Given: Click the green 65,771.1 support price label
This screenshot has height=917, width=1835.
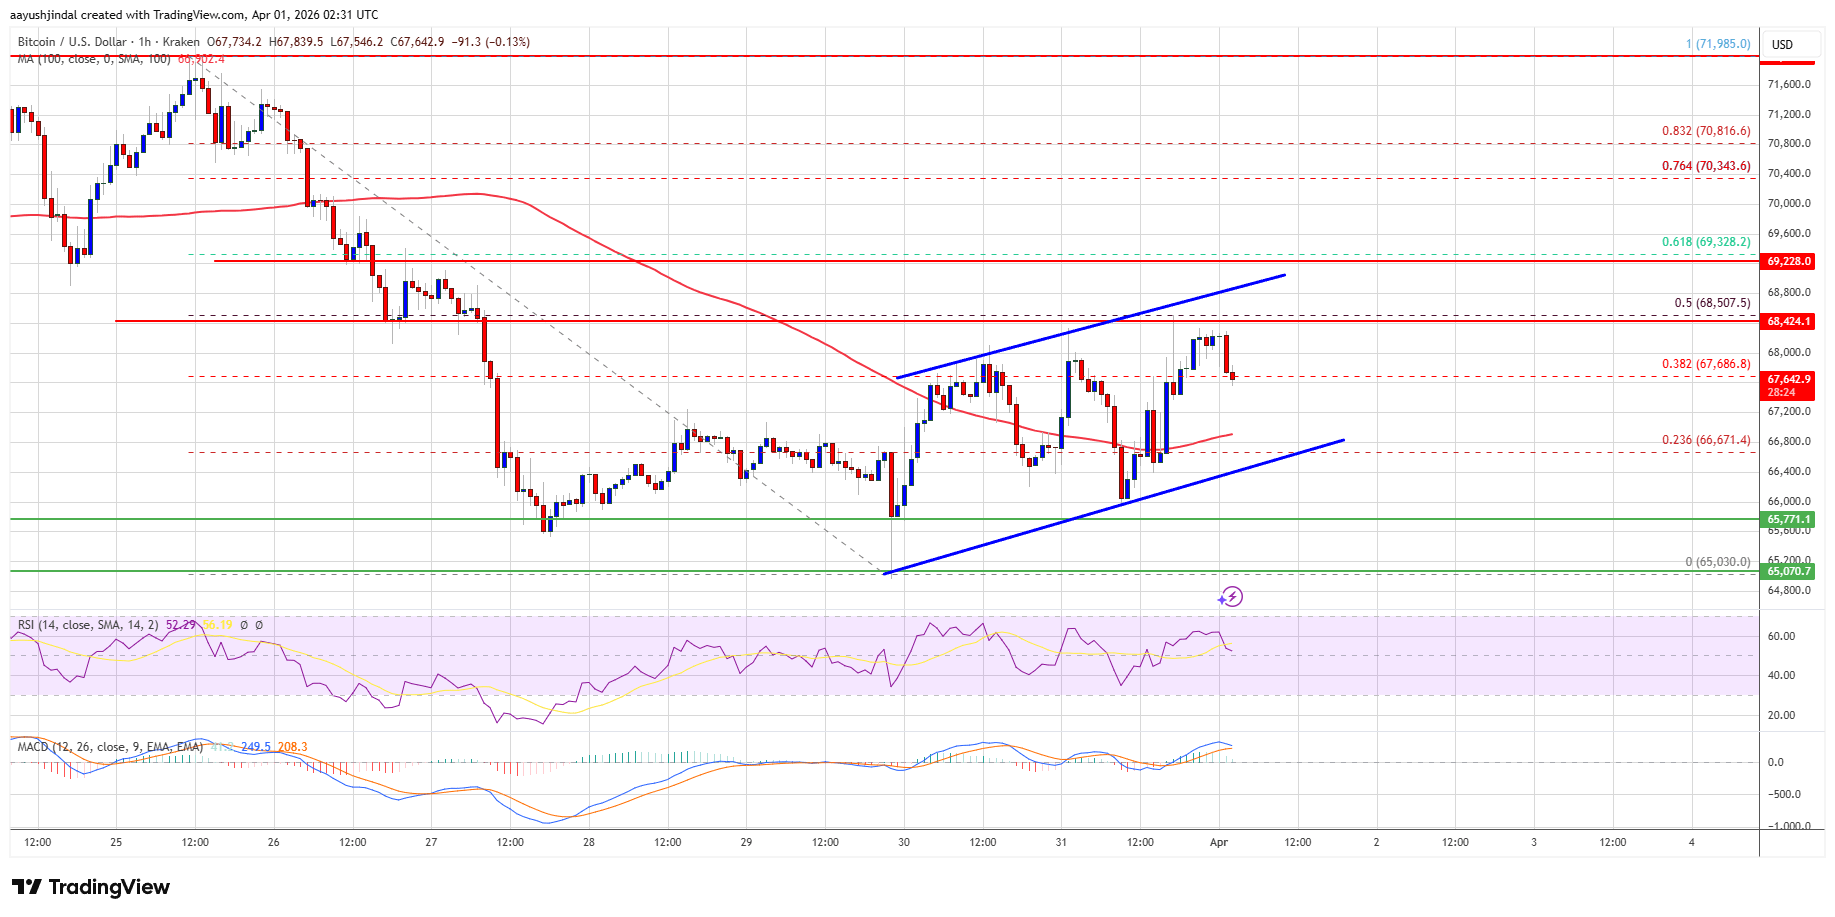Looking at the screenshot, I should click(1790, 520).
